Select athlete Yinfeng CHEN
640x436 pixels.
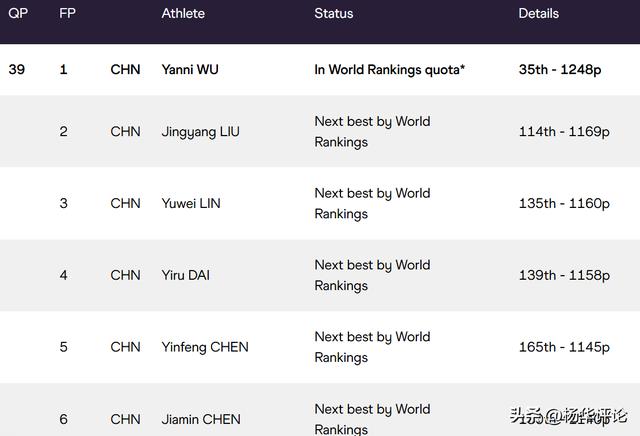click(x=204, y=347)
